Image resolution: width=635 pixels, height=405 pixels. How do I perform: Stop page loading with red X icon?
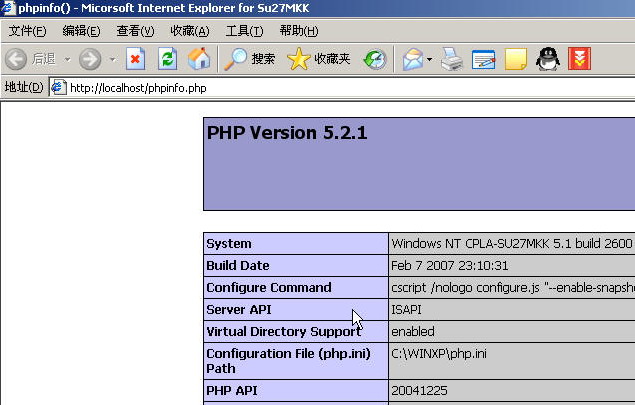pyautogui.click(x=136, y=59)
